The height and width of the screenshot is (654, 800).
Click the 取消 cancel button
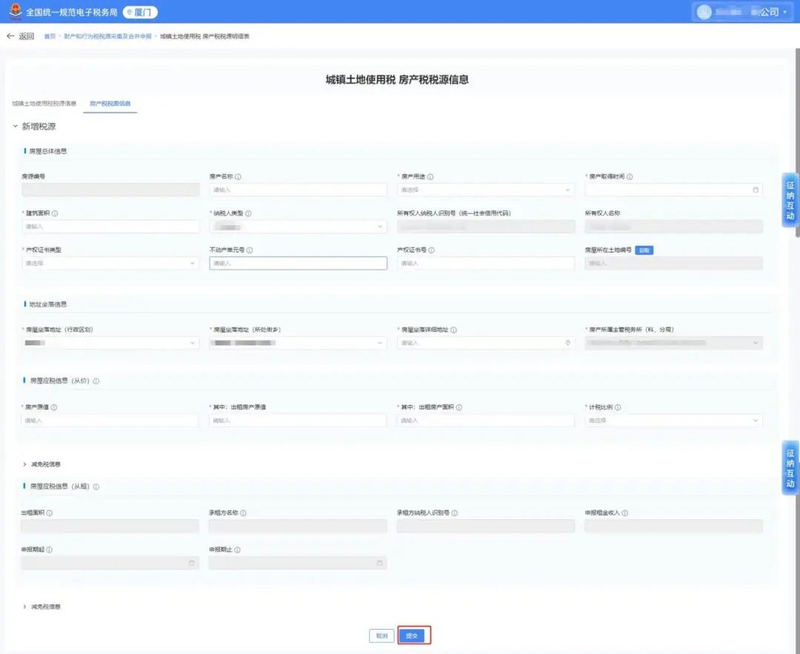coord(381,635)
